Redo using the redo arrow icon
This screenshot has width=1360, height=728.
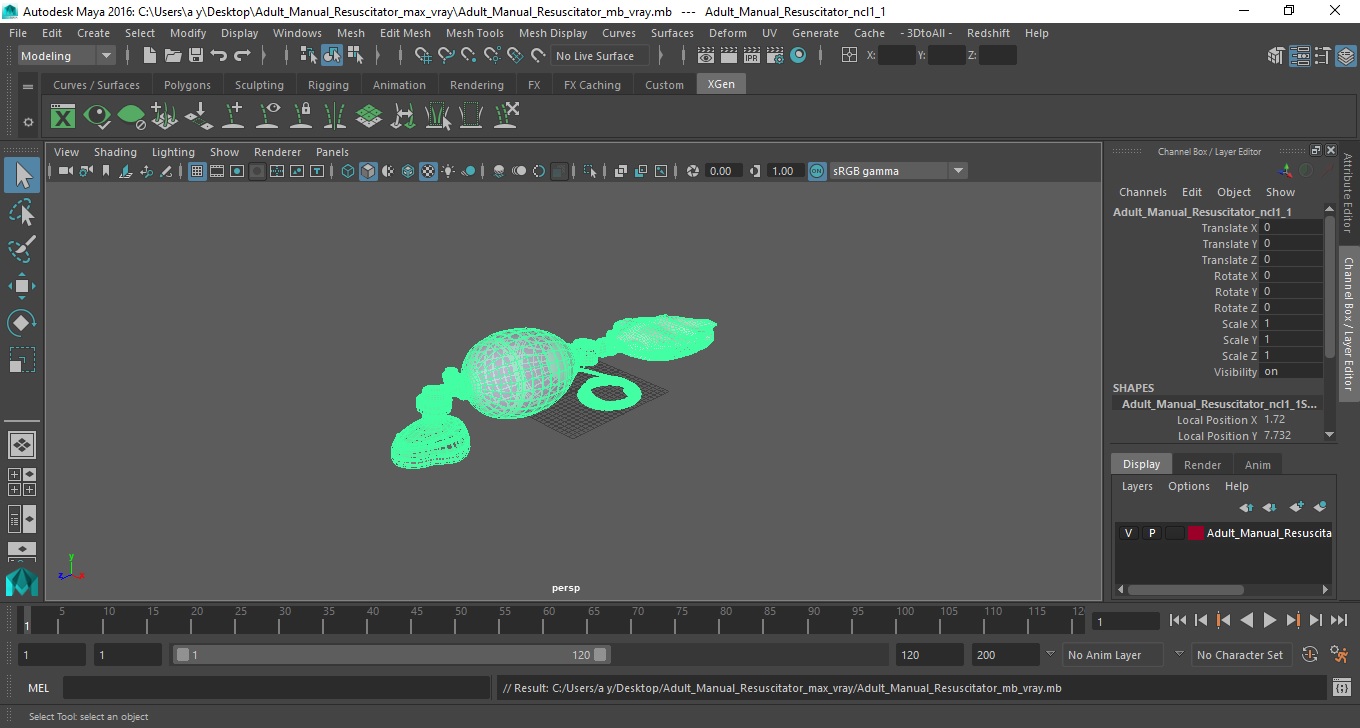[242, 56]
